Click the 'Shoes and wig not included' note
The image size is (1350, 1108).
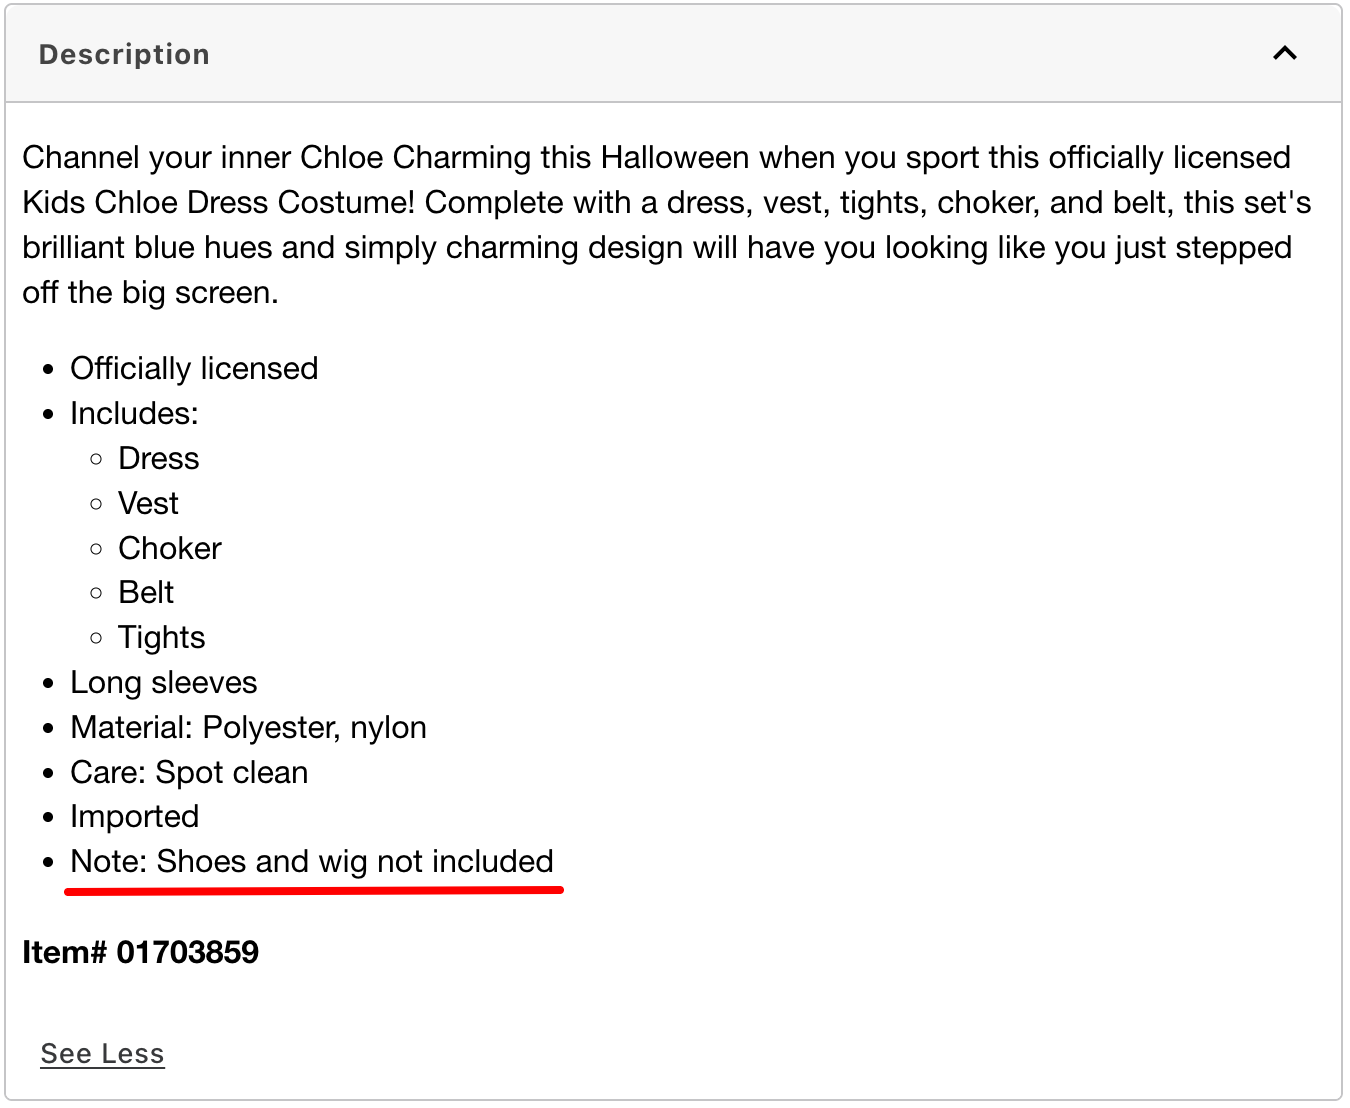click(312, 861)
